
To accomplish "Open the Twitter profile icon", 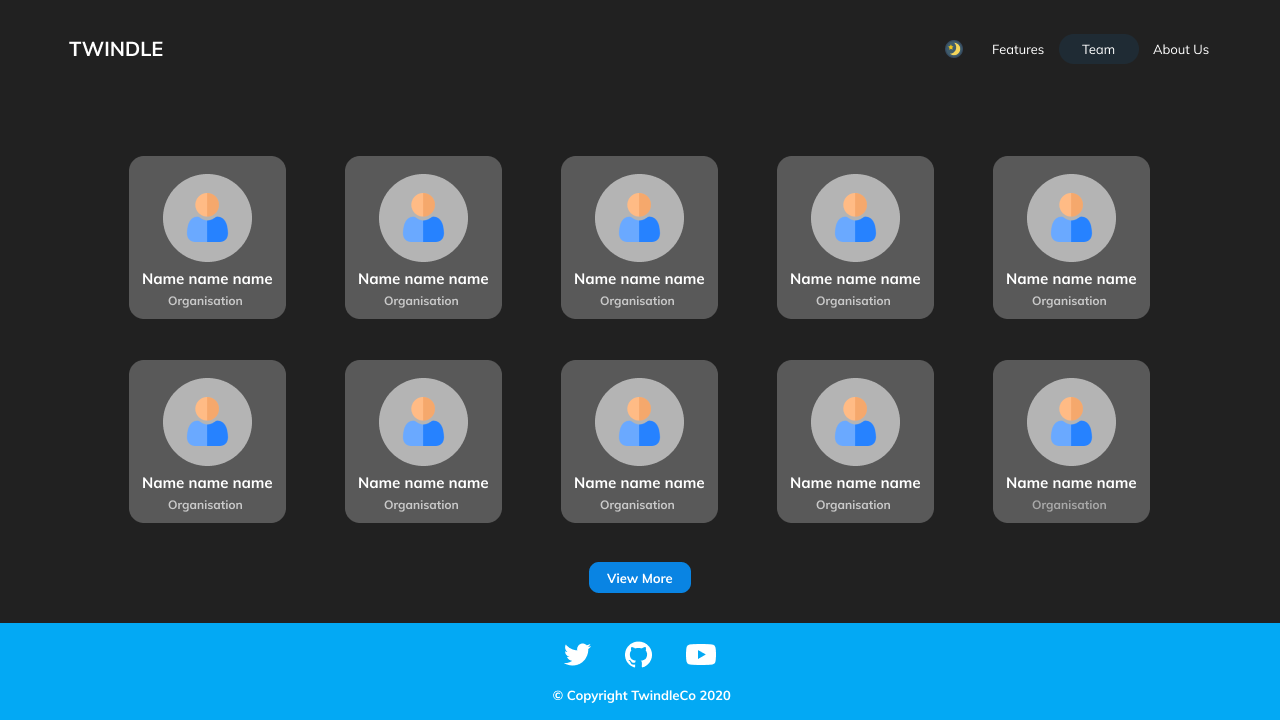I will [577, 655].
